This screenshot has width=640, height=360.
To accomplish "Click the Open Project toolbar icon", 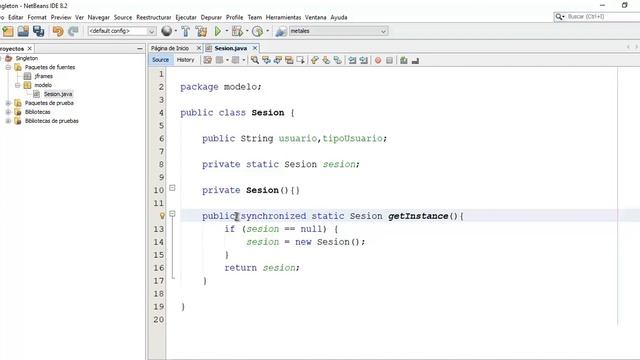I will (x=23, y=31).
